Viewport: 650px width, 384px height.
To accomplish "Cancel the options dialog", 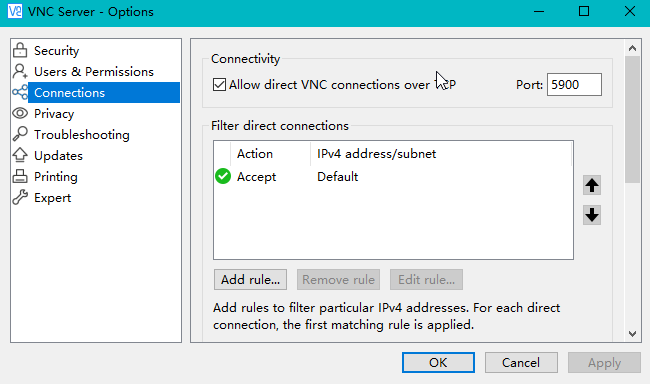I will (521, 362).
